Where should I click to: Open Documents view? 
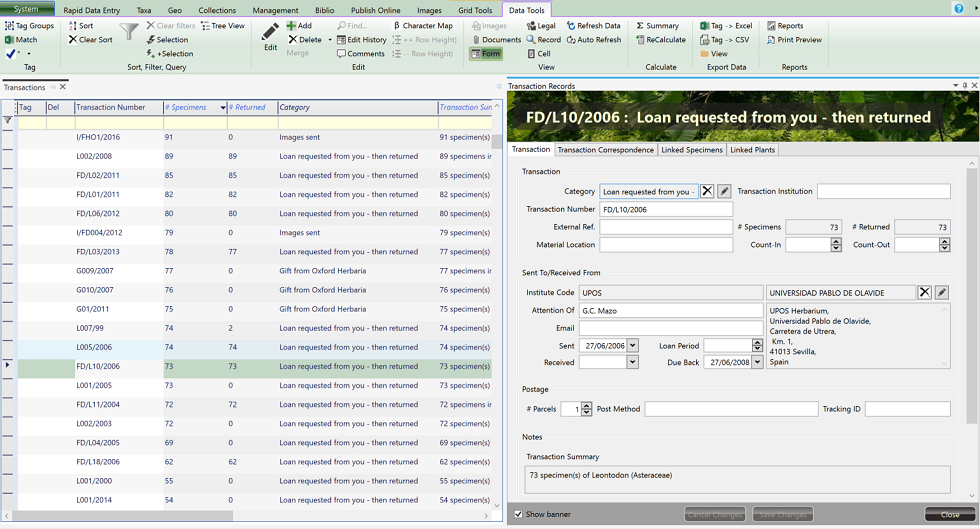496,39
